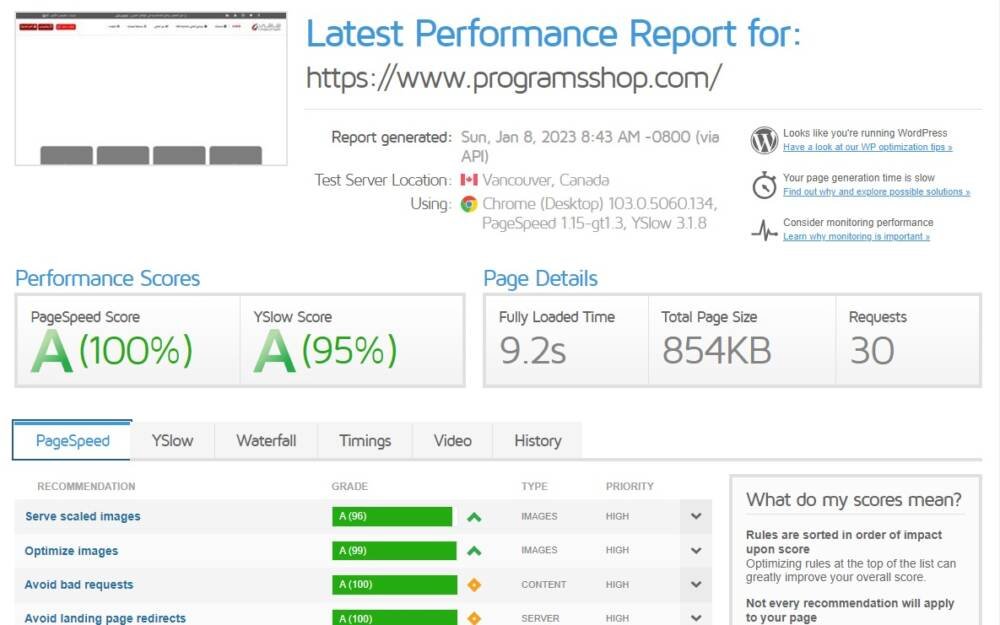Click the Chrome browser icon
Screen dimensions: 1000x625
(469, 204)
